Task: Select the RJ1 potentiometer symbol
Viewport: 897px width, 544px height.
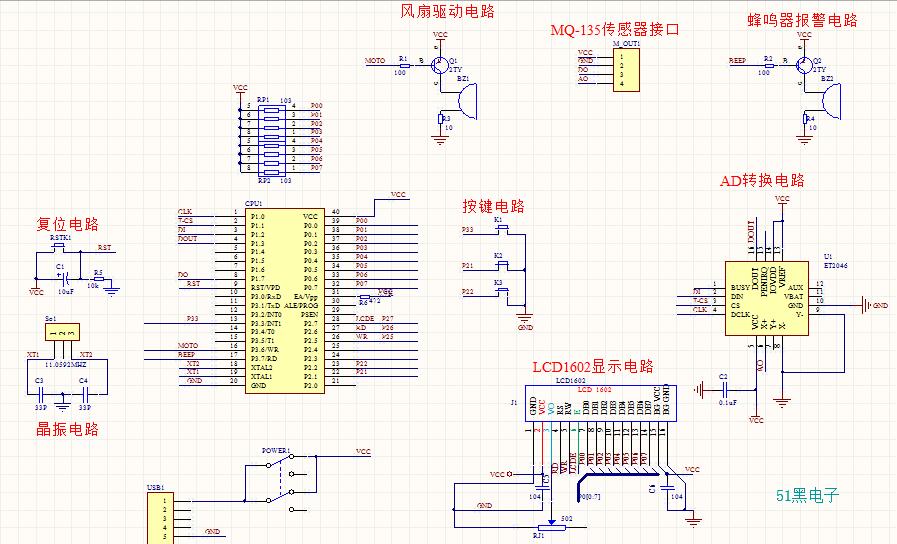Action: (x=552, y=526)
